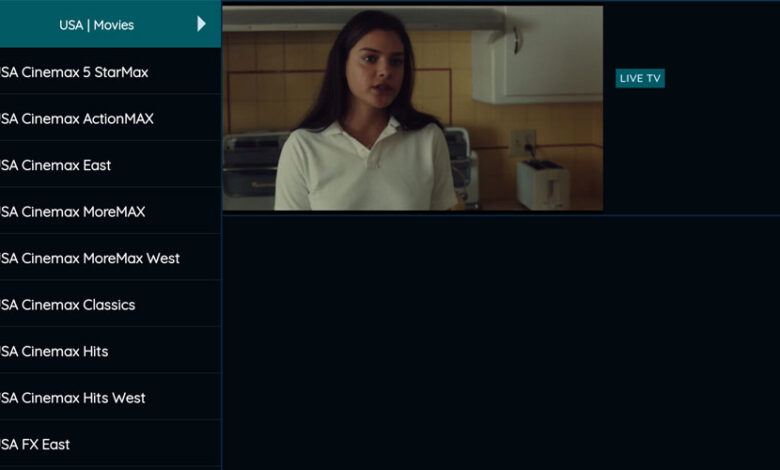Switch to USA Cinemax MoreMax West
780x470 pixels.
tap(110, 258)
